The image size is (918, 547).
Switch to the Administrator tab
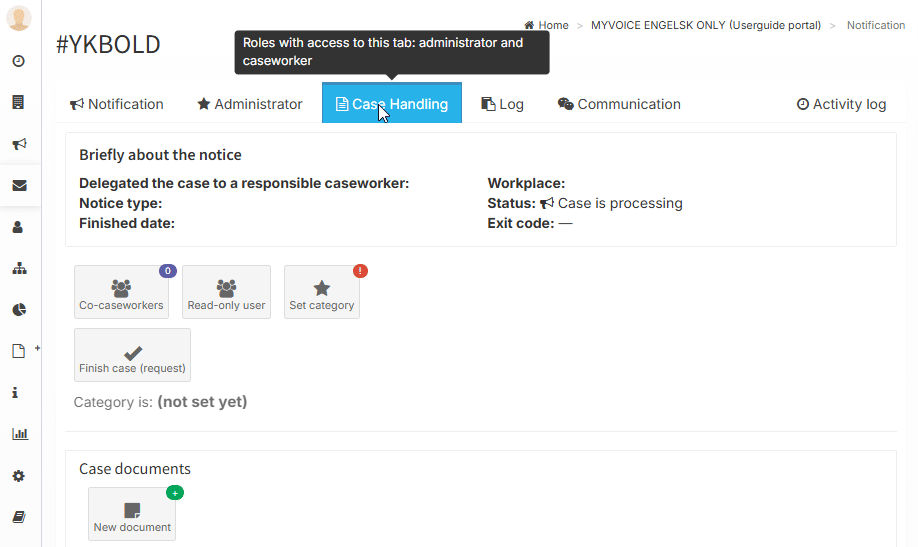250,104
